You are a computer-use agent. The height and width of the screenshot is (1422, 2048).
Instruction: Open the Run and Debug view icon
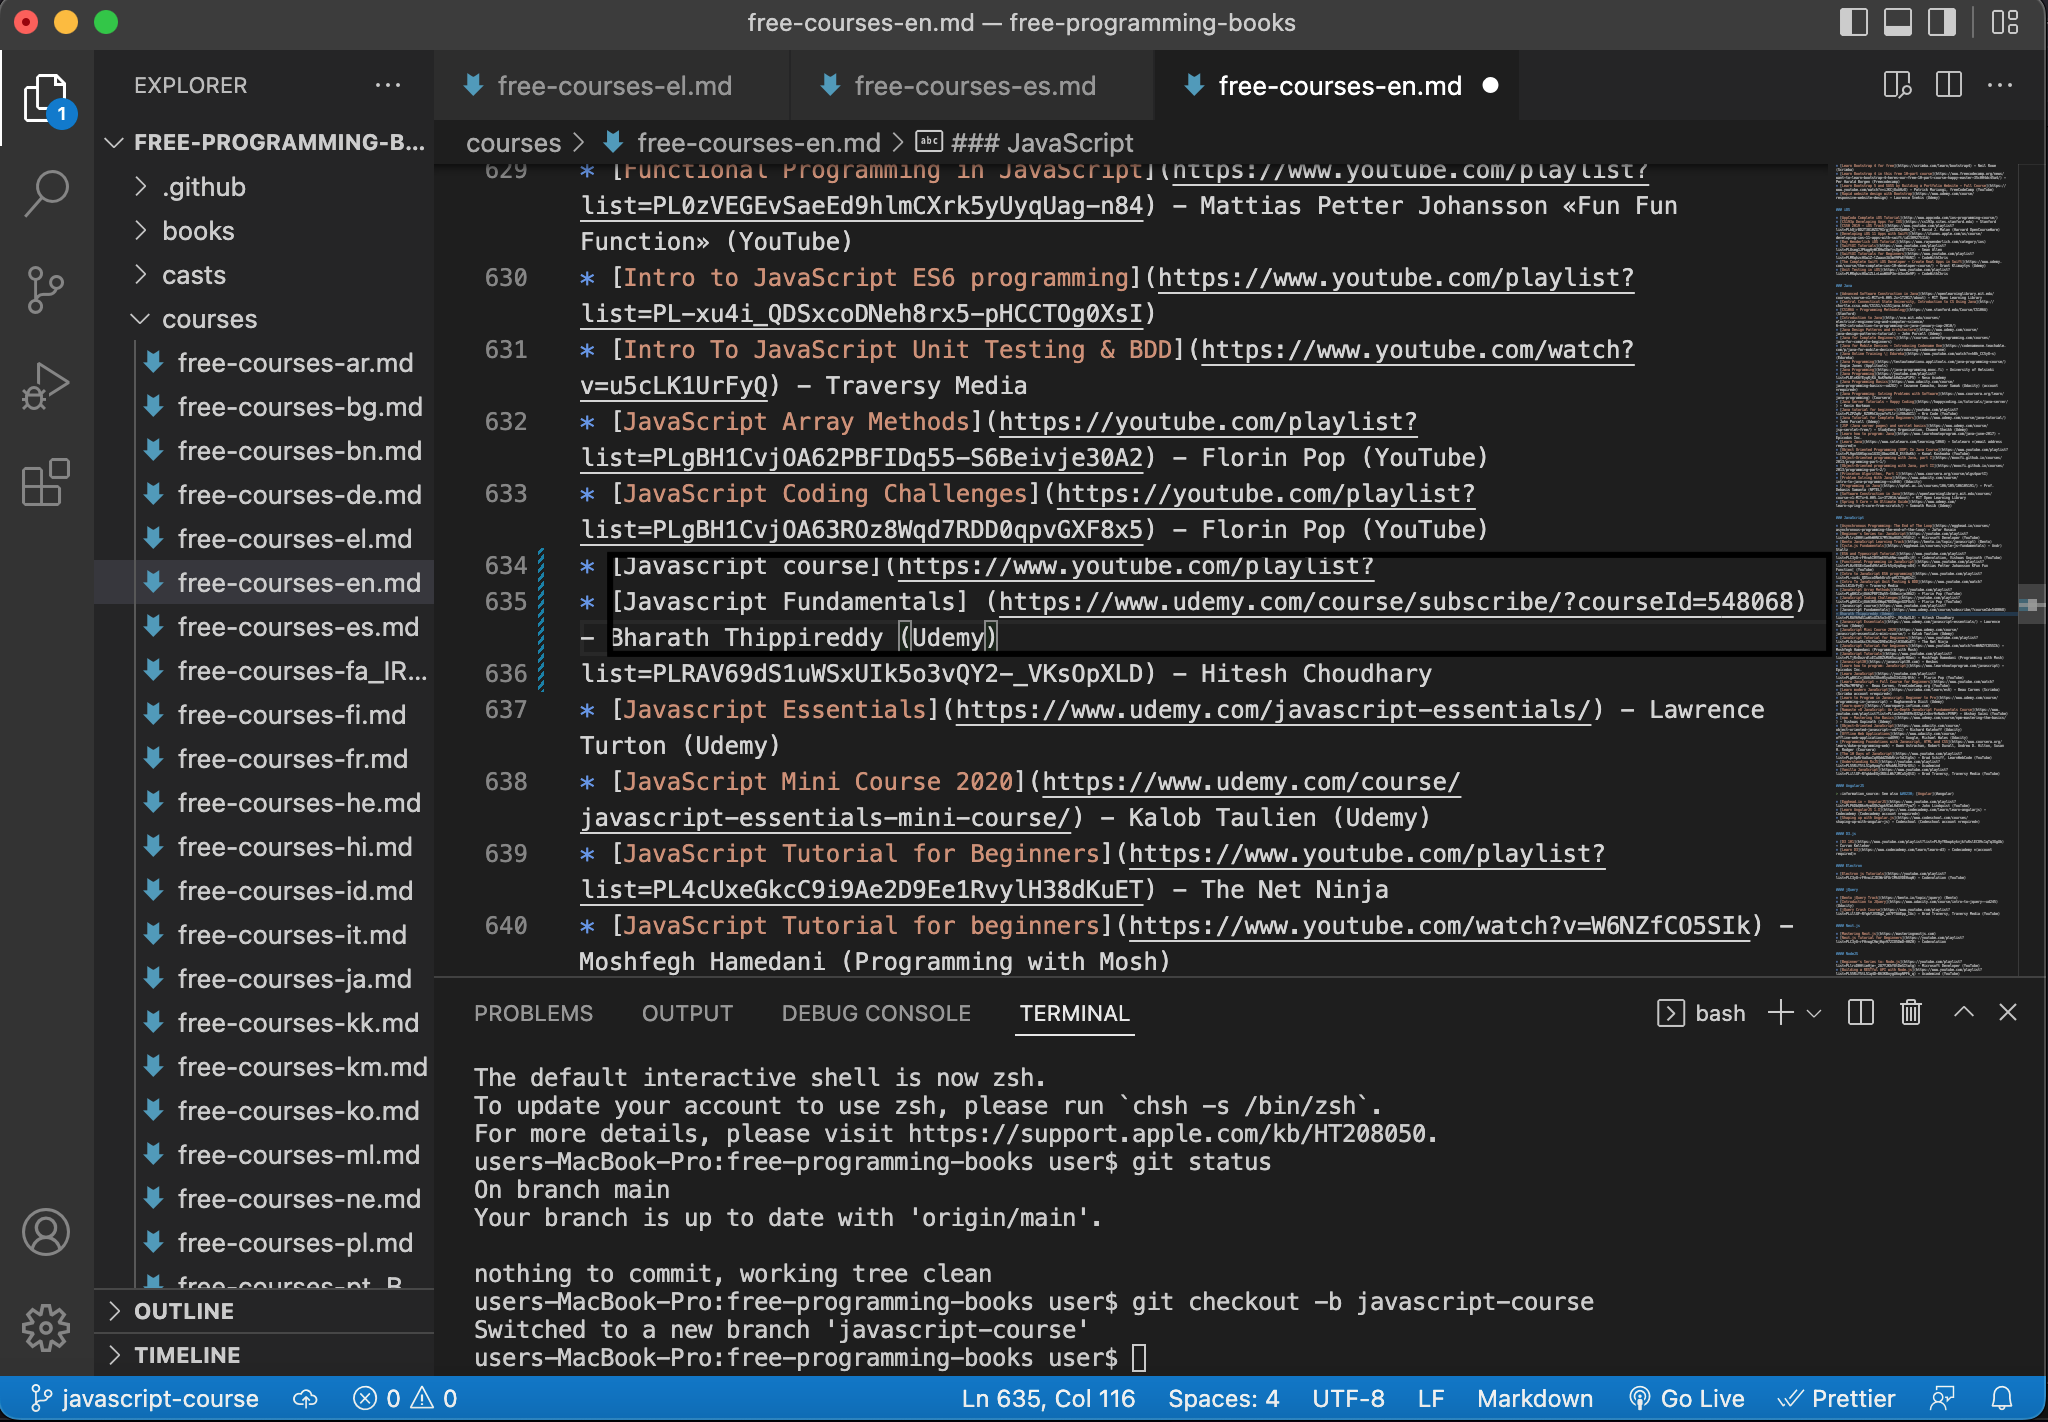pyautogui.click(x=46, y=386)
